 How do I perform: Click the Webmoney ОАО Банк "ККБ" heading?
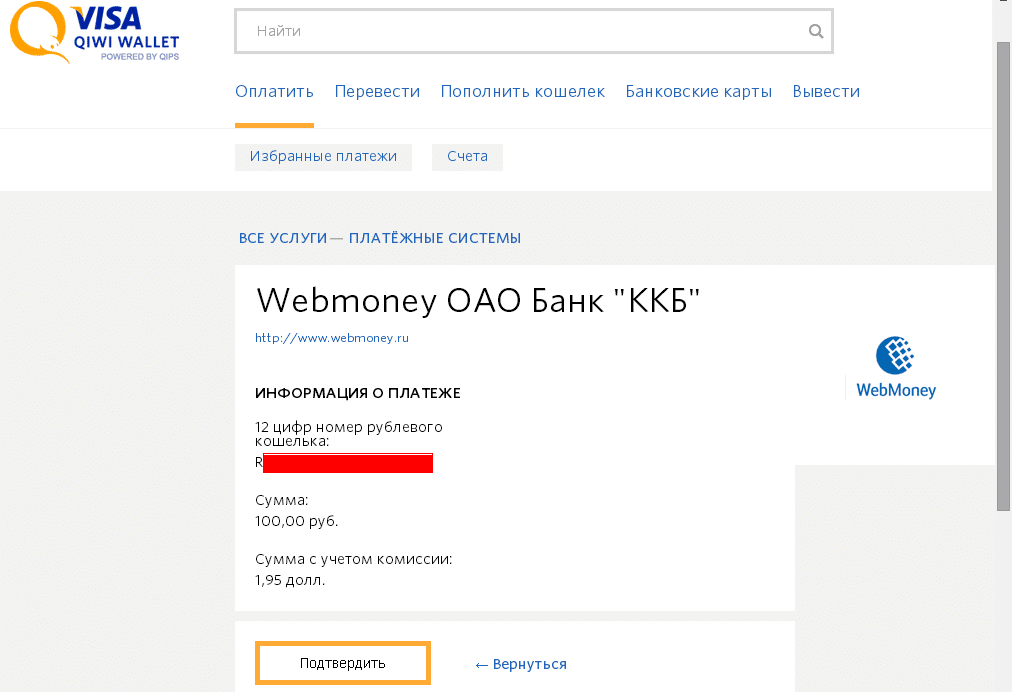478,300
